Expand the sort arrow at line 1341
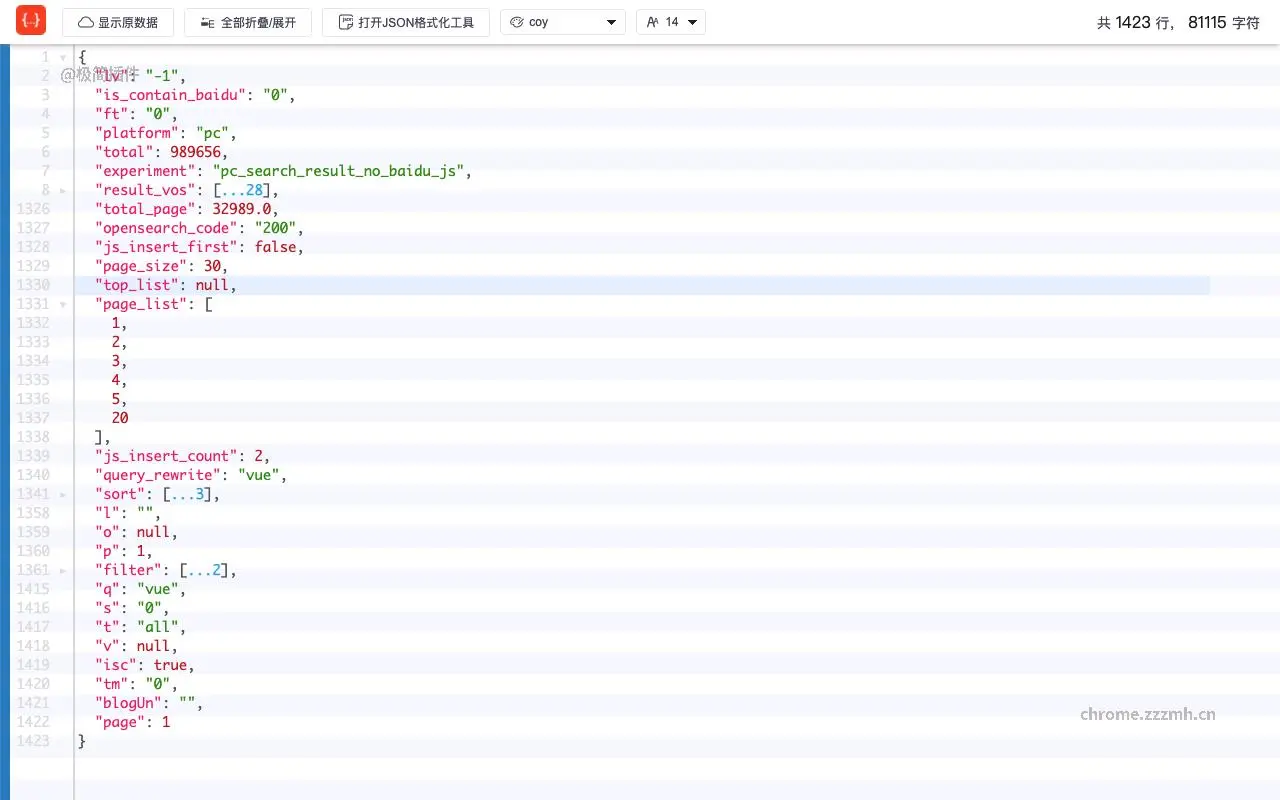 [x=63, y=494]
